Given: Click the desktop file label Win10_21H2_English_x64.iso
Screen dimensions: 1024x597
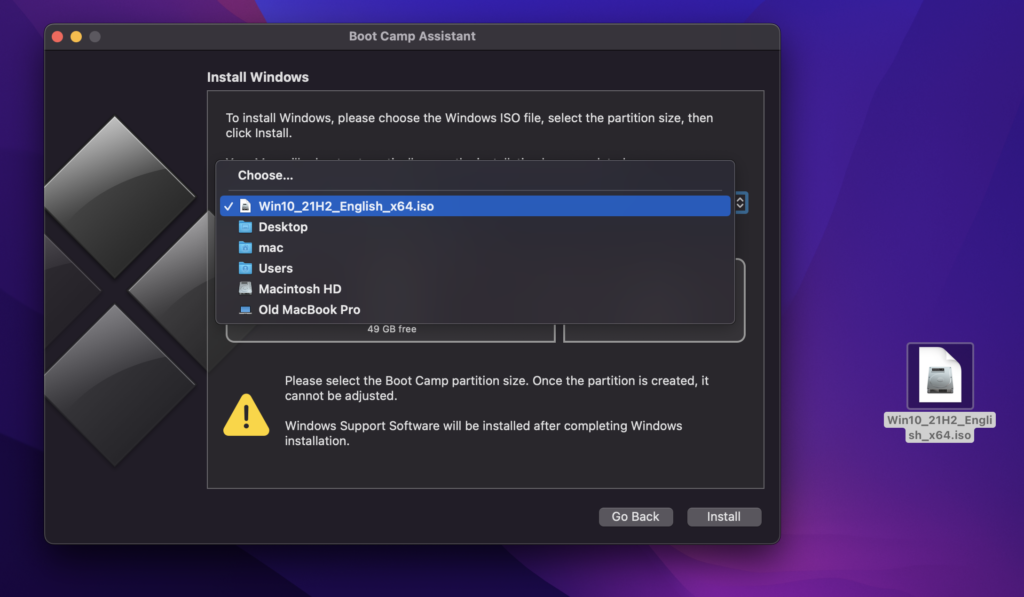Looking at the screenshot, I should pyautogui.click(x=940, y=427).
